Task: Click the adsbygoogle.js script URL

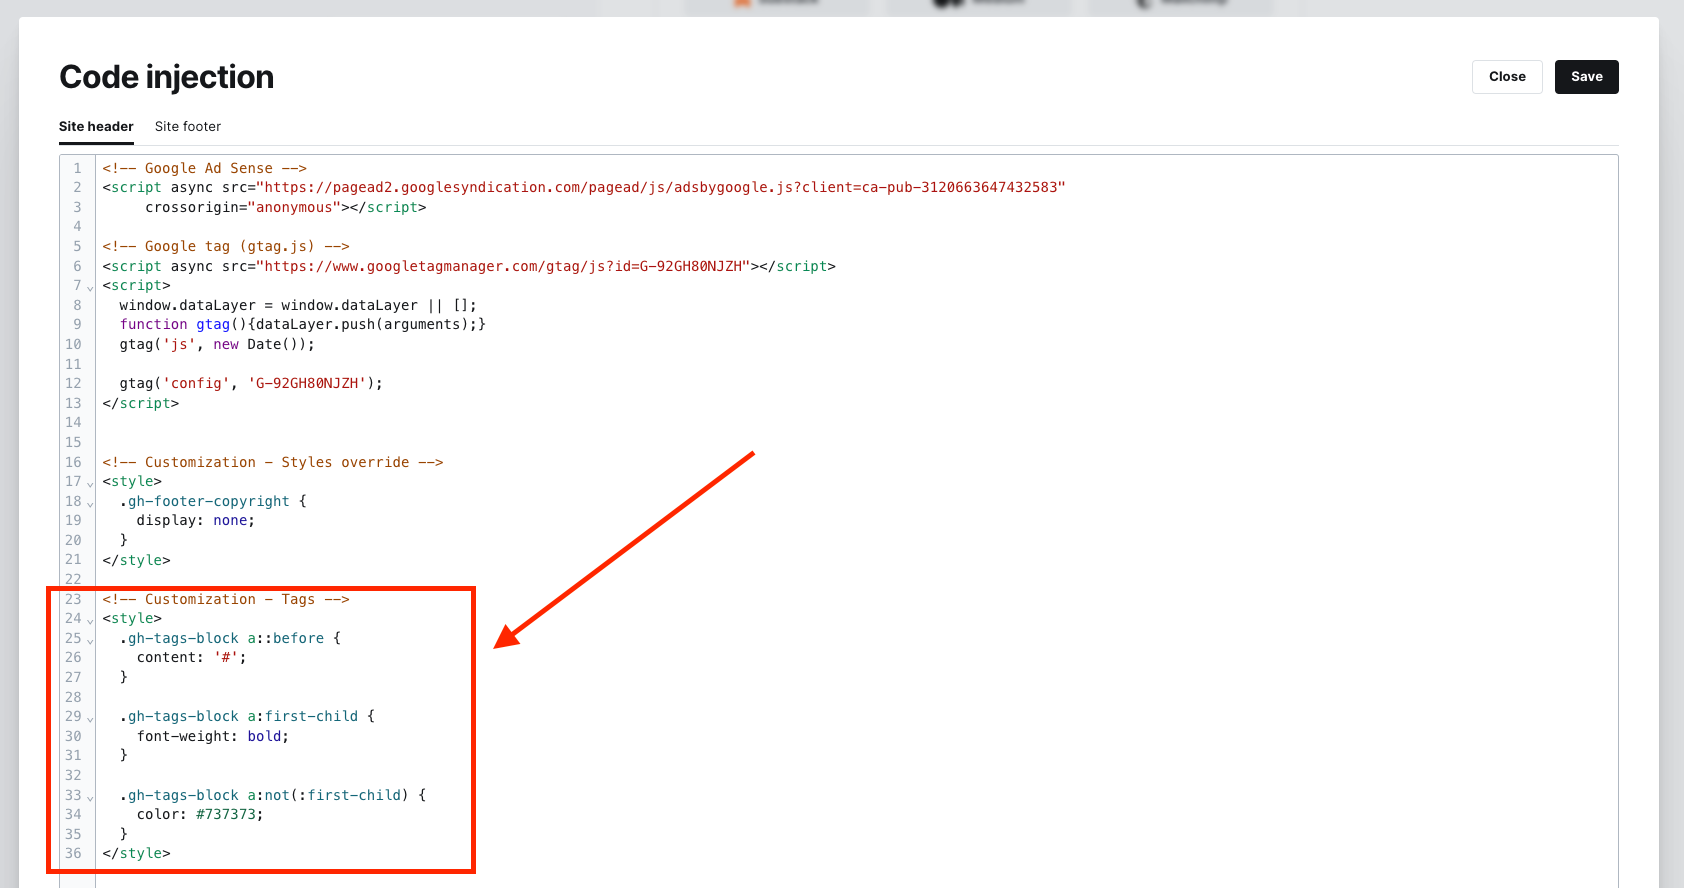Action: point(660,188)
